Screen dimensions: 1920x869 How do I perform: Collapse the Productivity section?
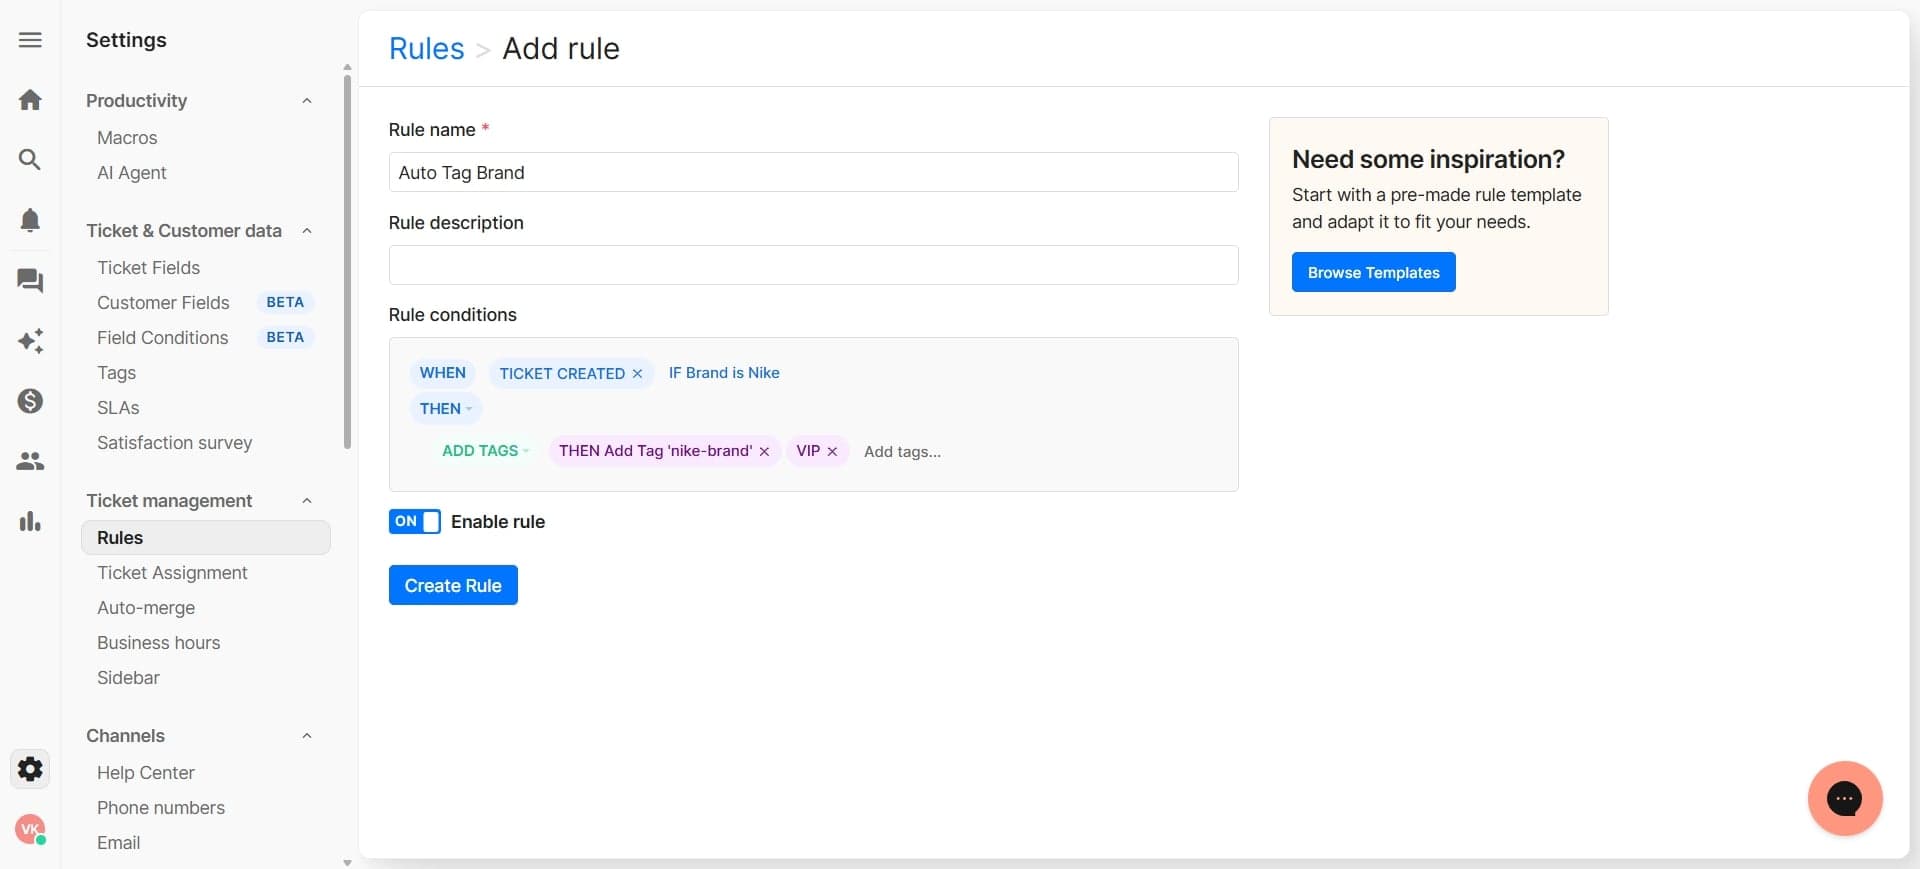click(307, 101)
